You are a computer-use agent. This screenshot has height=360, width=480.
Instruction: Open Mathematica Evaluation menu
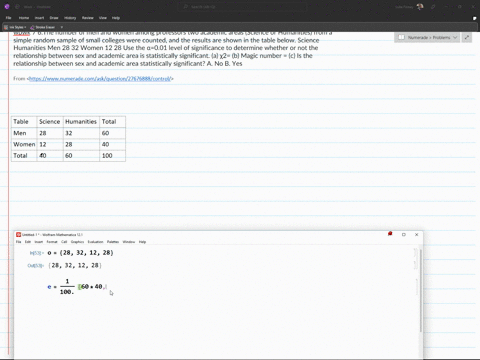click(95, 242)
